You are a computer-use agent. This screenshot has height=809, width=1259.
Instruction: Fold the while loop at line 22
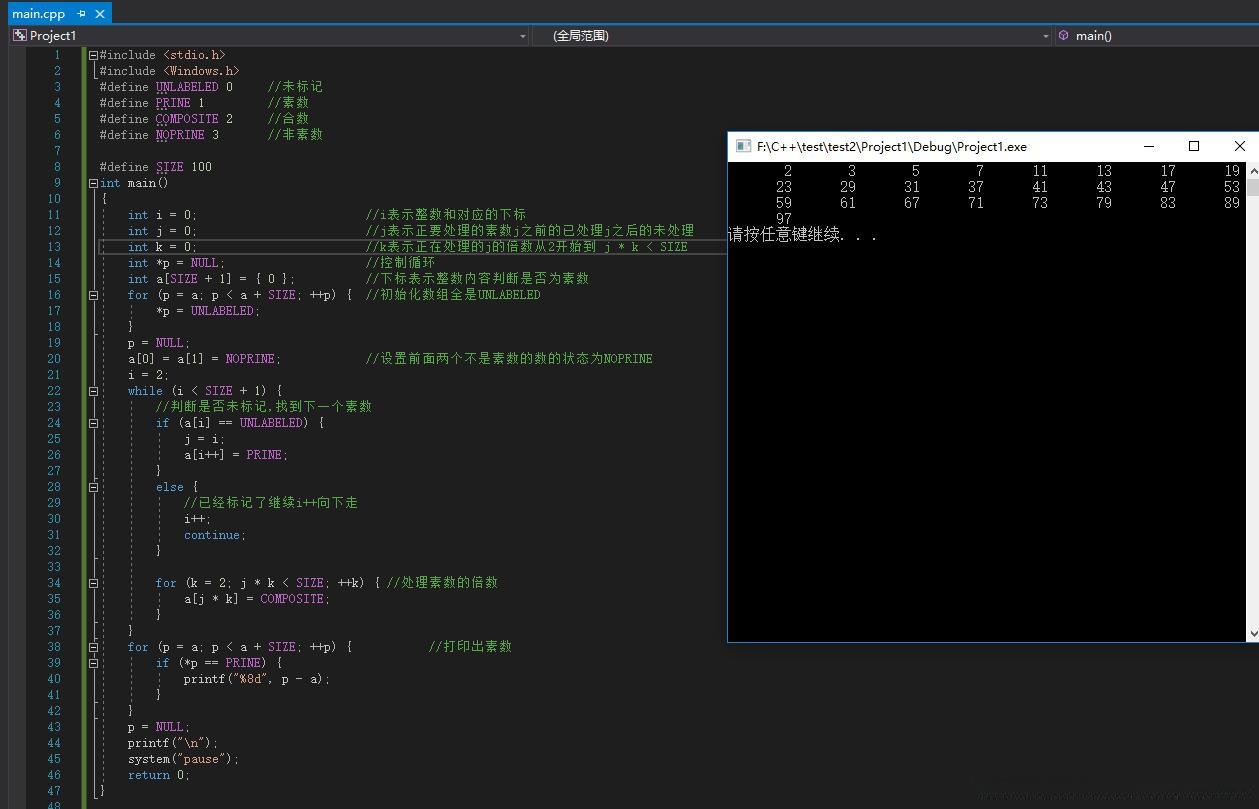tap(93, 391)
